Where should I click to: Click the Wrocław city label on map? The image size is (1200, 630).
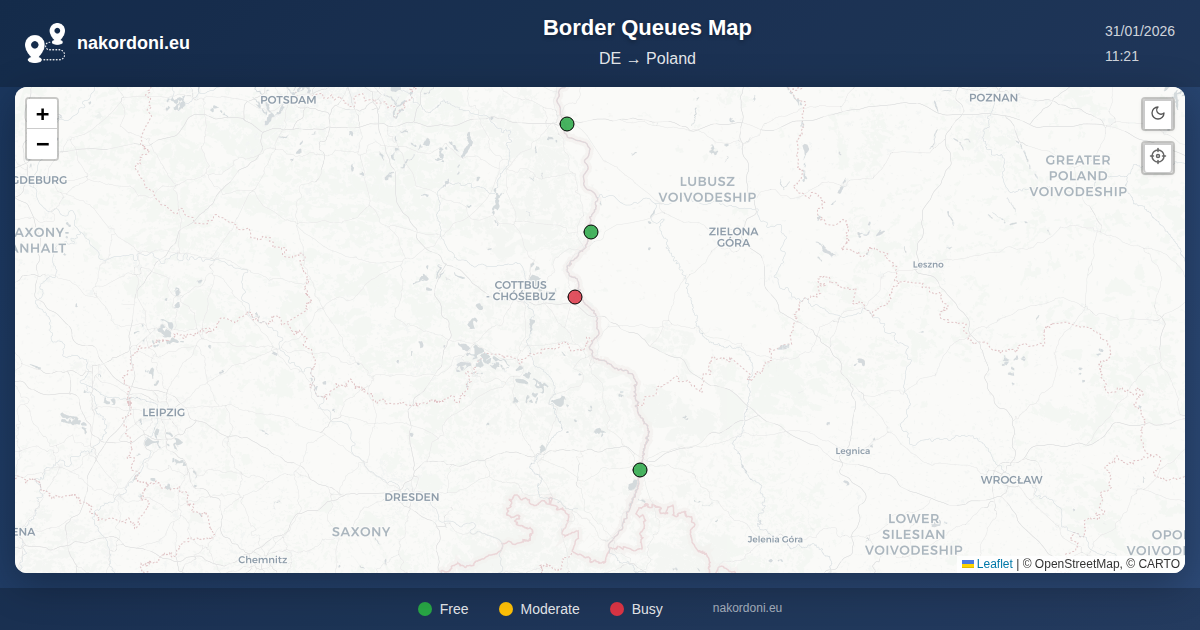(1011, 480)
